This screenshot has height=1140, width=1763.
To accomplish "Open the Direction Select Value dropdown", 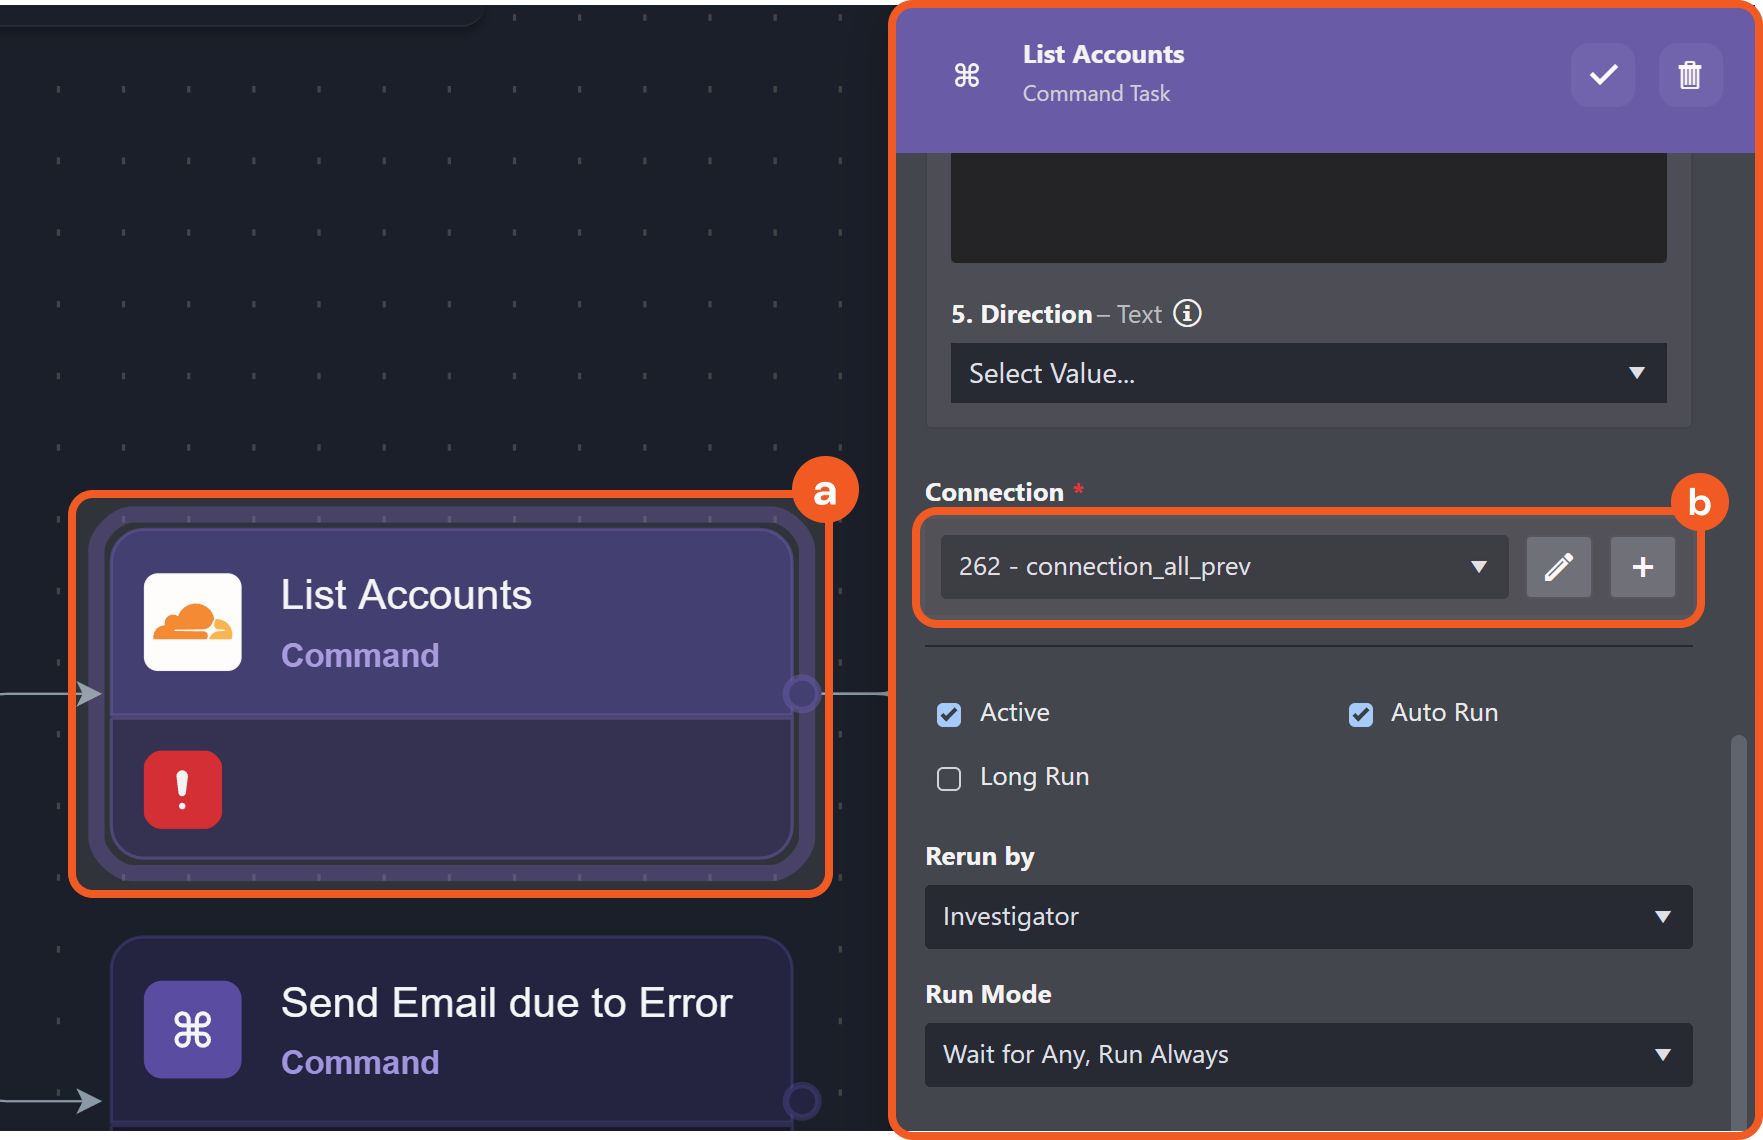I will (1308, 373).
